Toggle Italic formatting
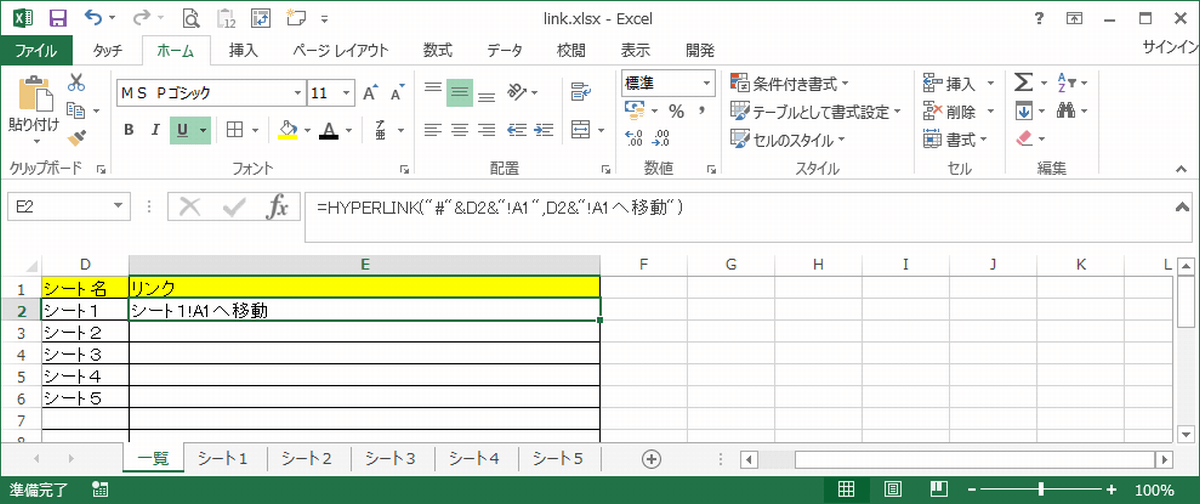1200x504 pixels. pyautogui.click(x=155, y=129)
